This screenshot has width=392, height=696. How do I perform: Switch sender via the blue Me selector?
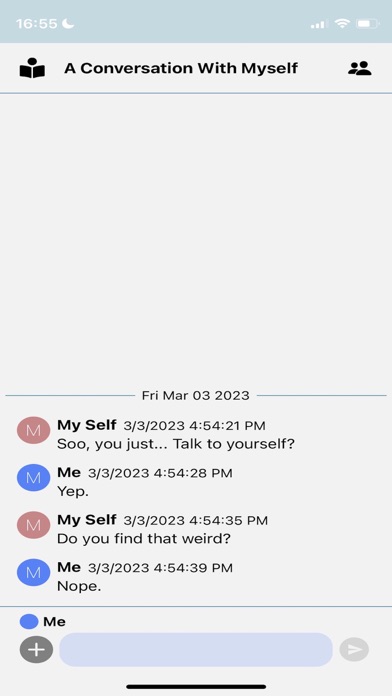click(43, 621)
